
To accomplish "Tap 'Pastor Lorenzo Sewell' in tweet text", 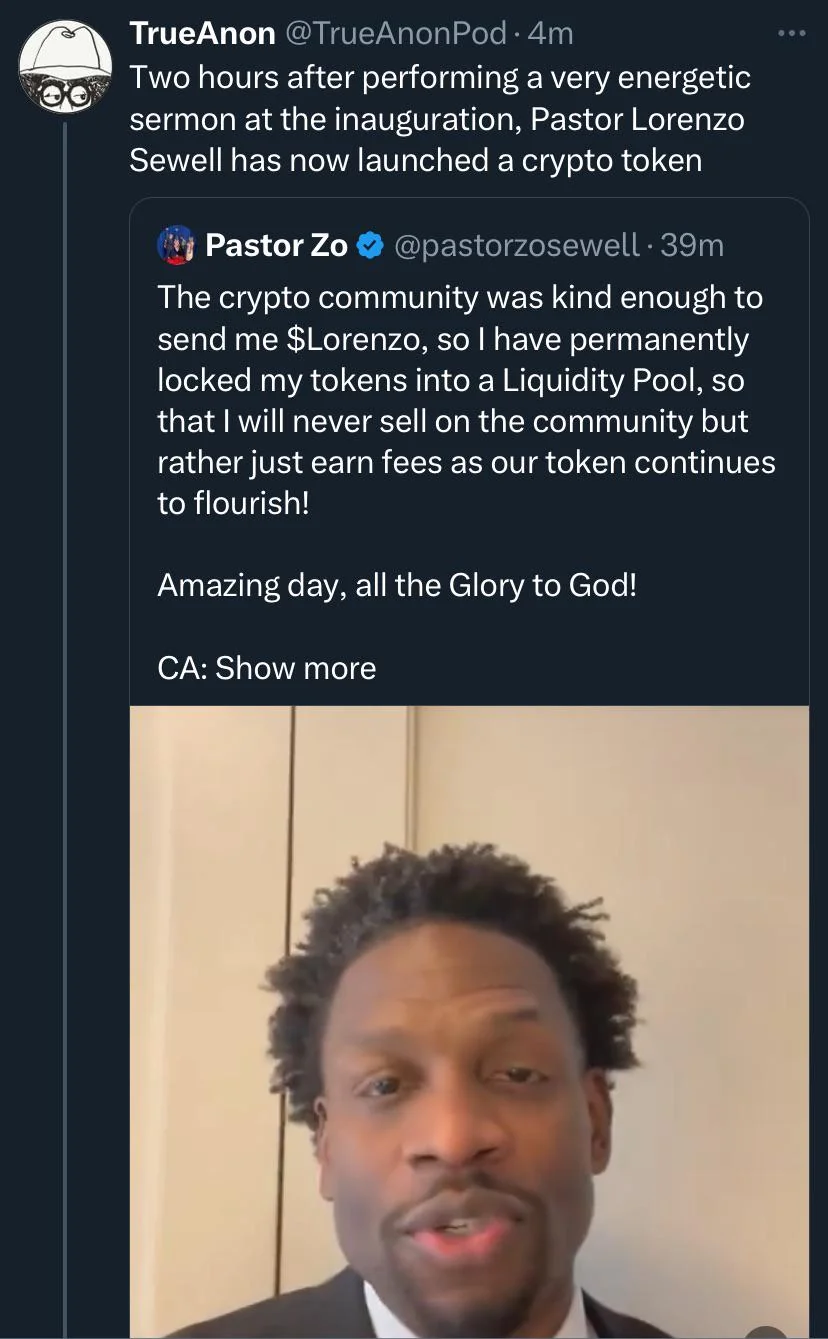I will 637,119.
